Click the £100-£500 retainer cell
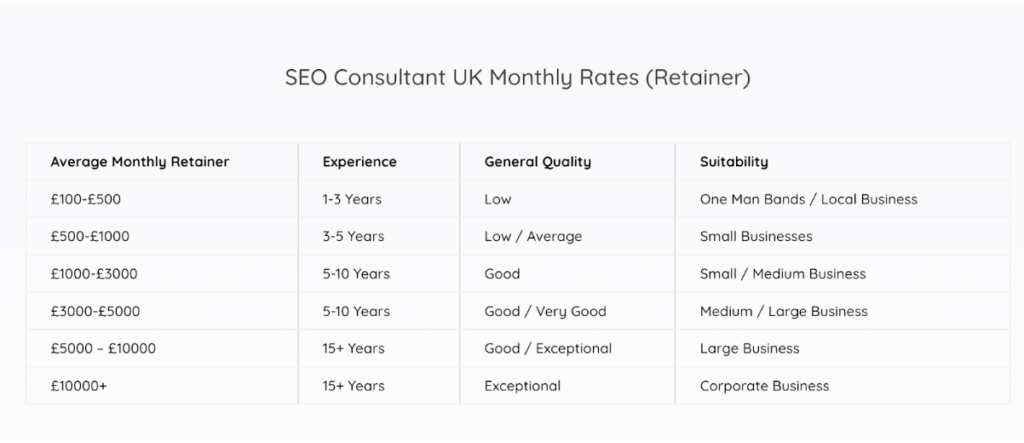Screen dimensions: 1024x443 point(86,199)
